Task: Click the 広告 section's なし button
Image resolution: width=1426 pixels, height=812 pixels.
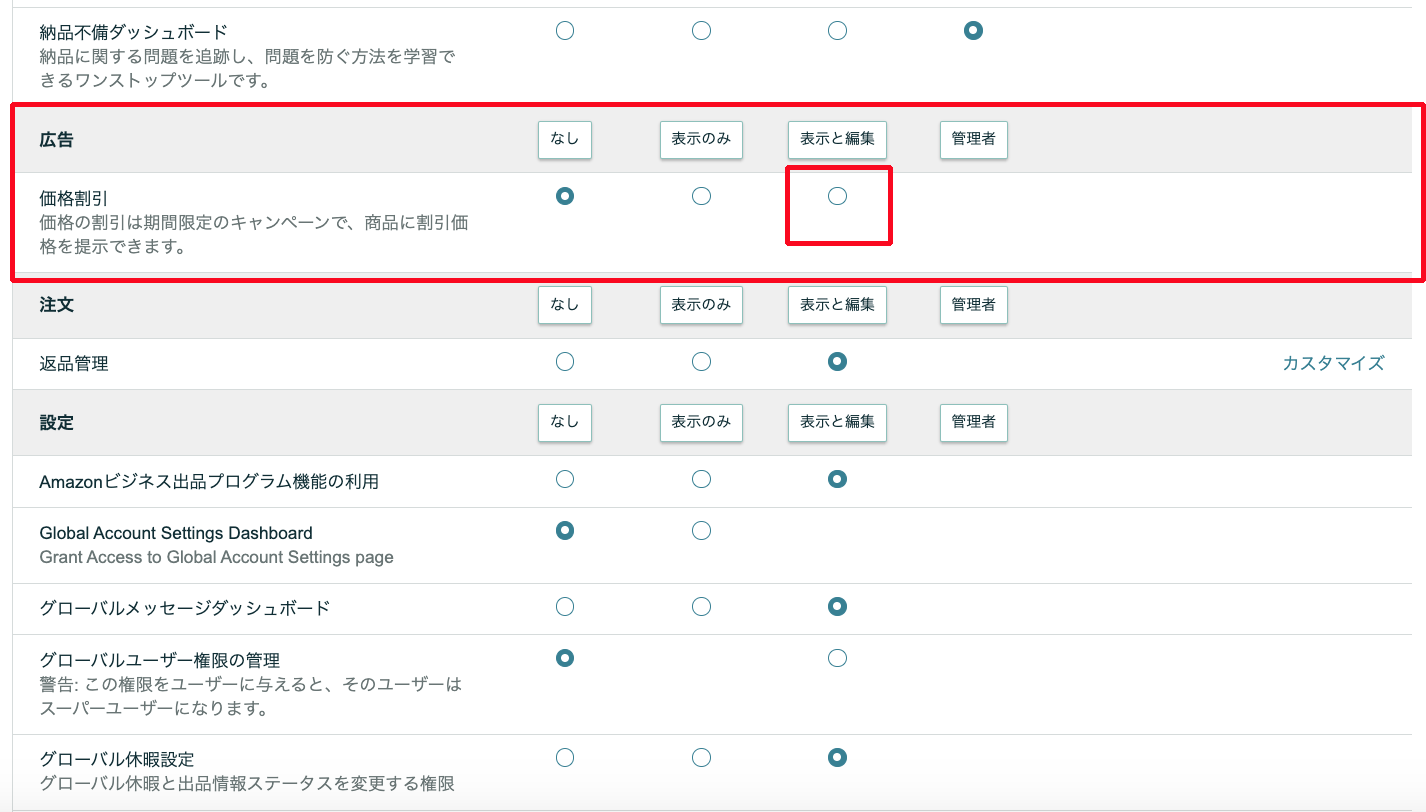Action: click(x=565, y=140)
